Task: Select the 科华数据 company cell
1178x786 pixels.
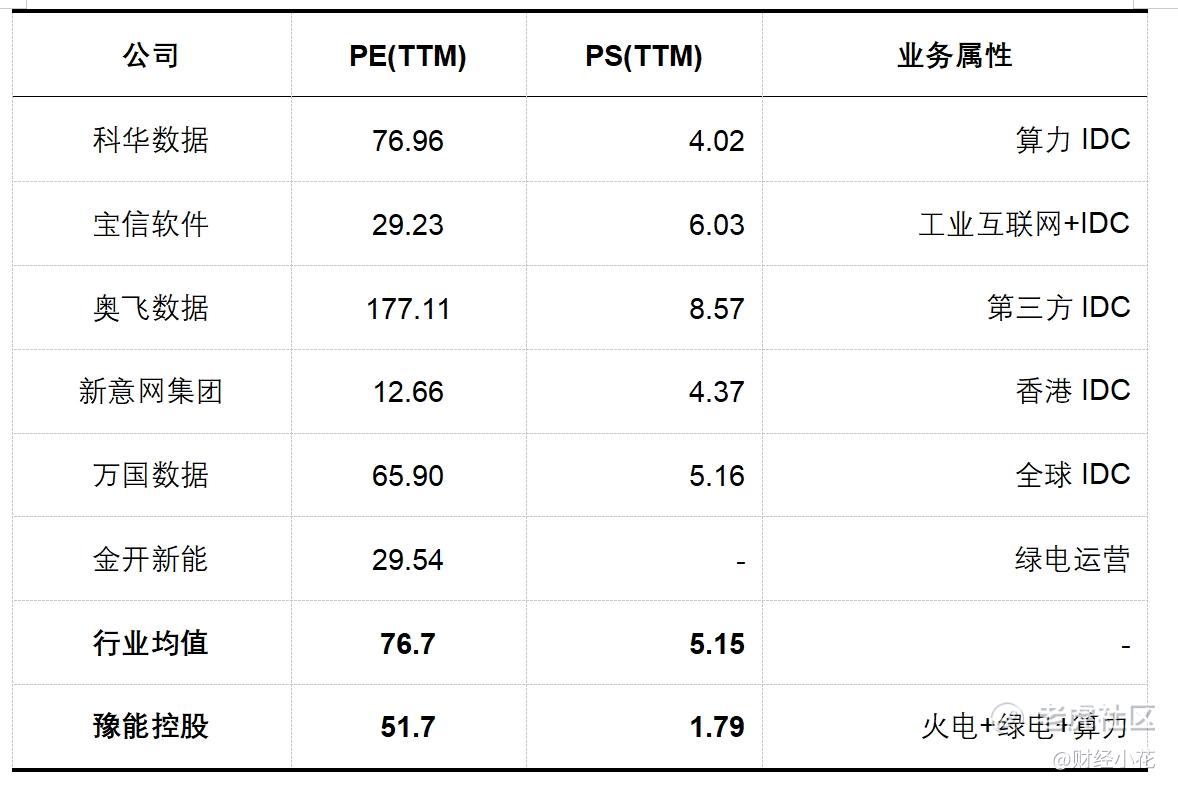Action: pos(151,140)
